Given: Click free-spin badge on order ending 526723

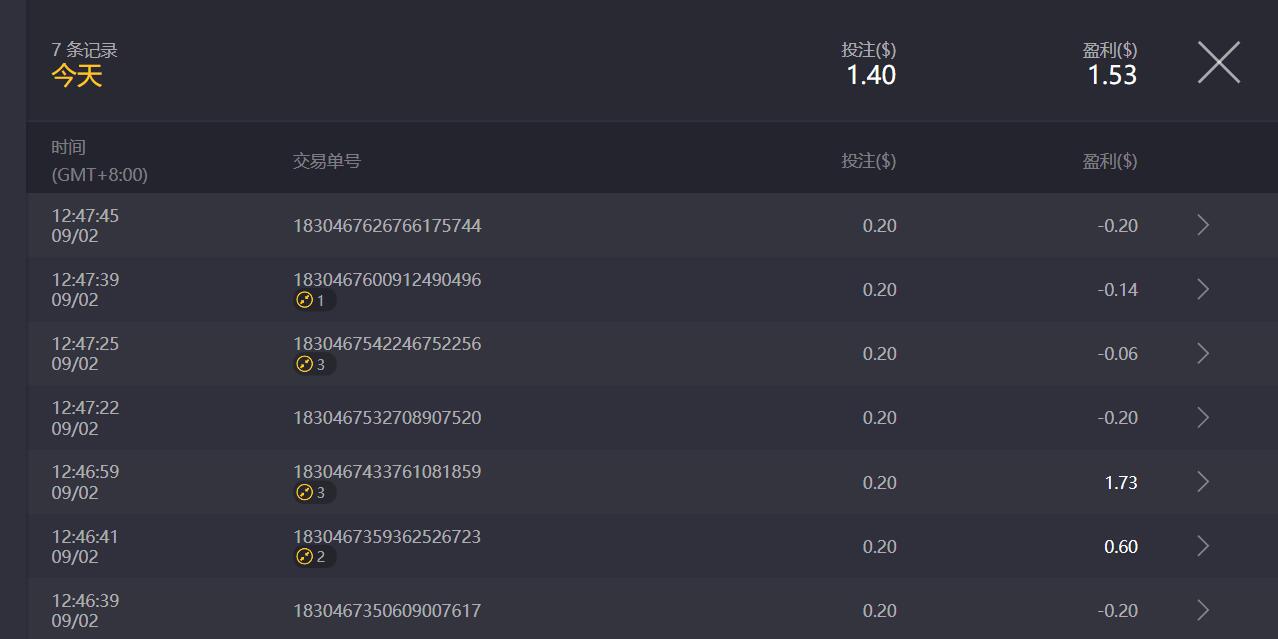Looking at the screenshot, I should pyautogui.click(x=313, y=557).
